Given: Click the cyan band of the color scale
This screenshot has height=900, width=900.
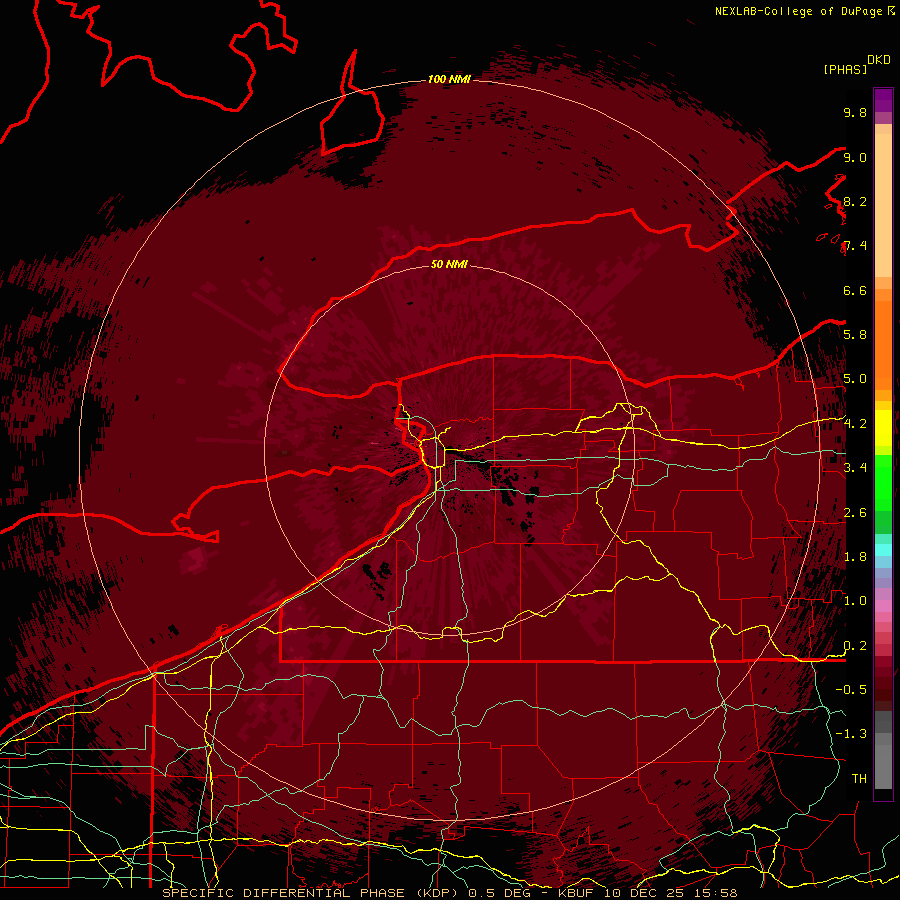Looking at the screenshot, I should coord(883,550).
